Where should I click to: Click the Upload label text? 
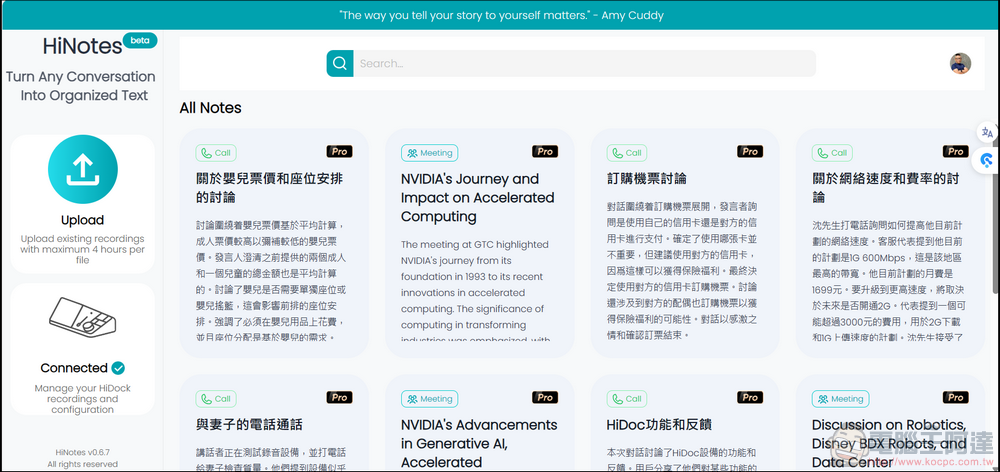pos(82,220)
